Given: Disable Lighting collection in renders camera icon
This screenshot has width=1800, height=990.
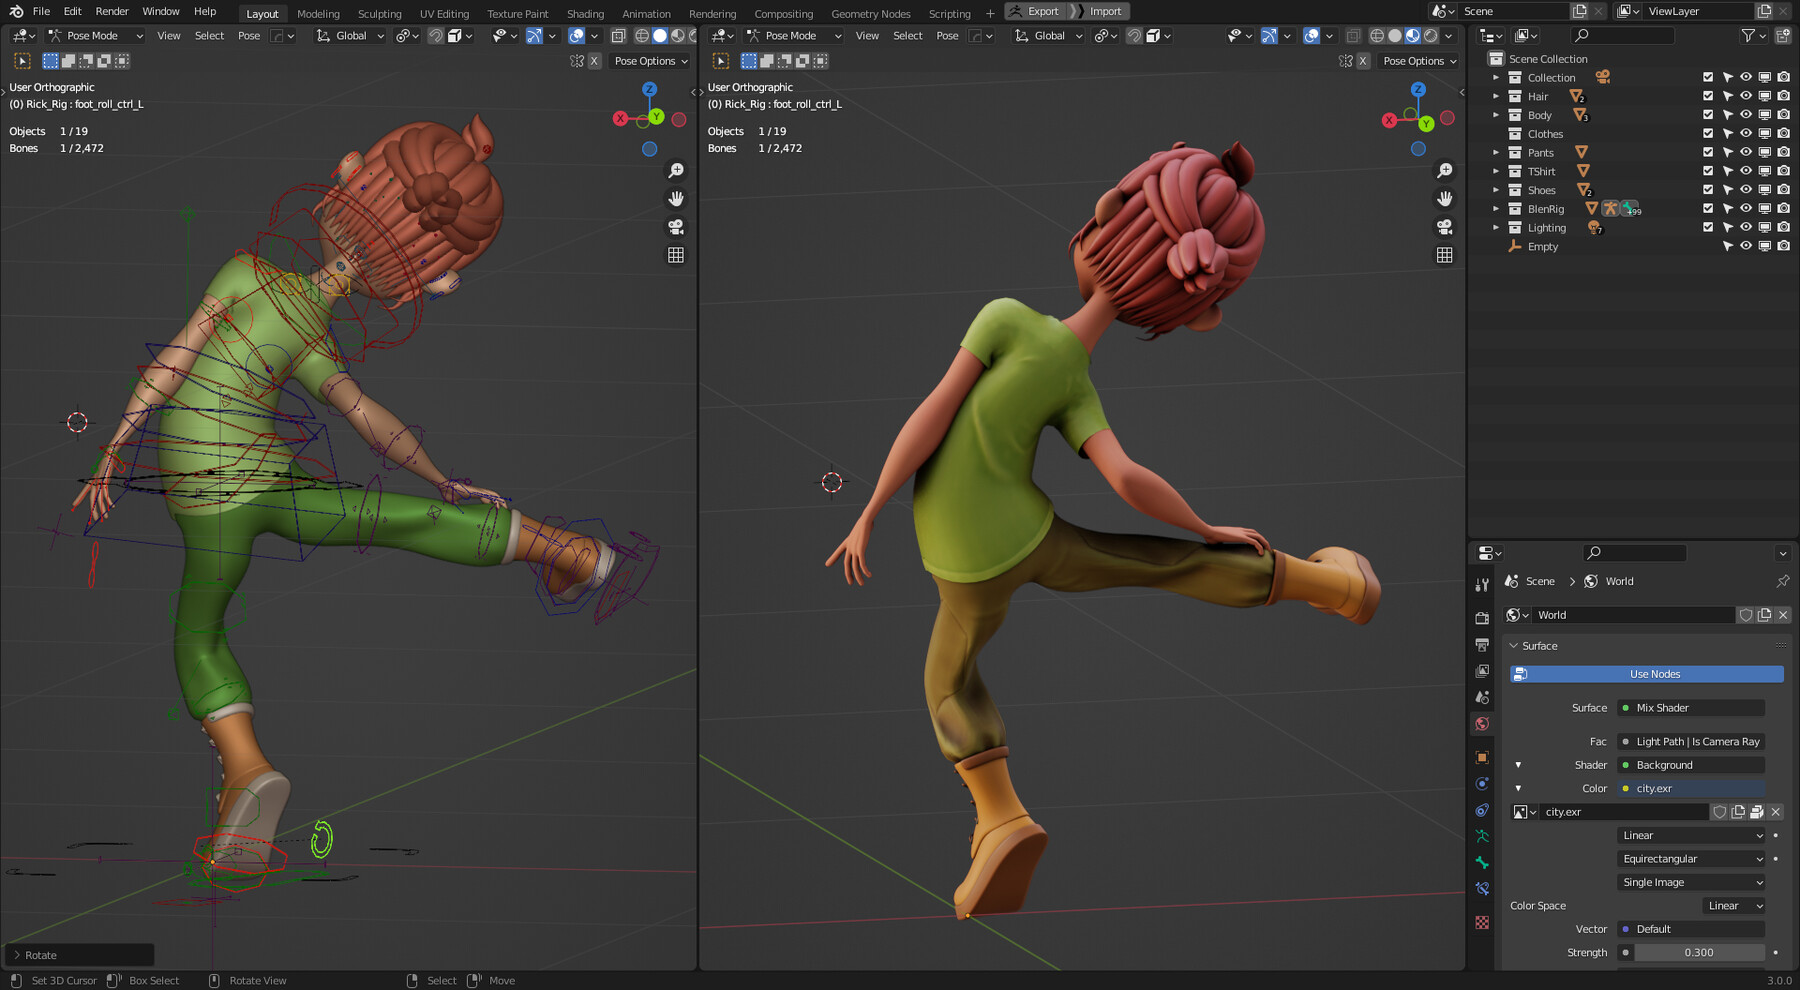Looking at the screenshot, I should 1783,228.
